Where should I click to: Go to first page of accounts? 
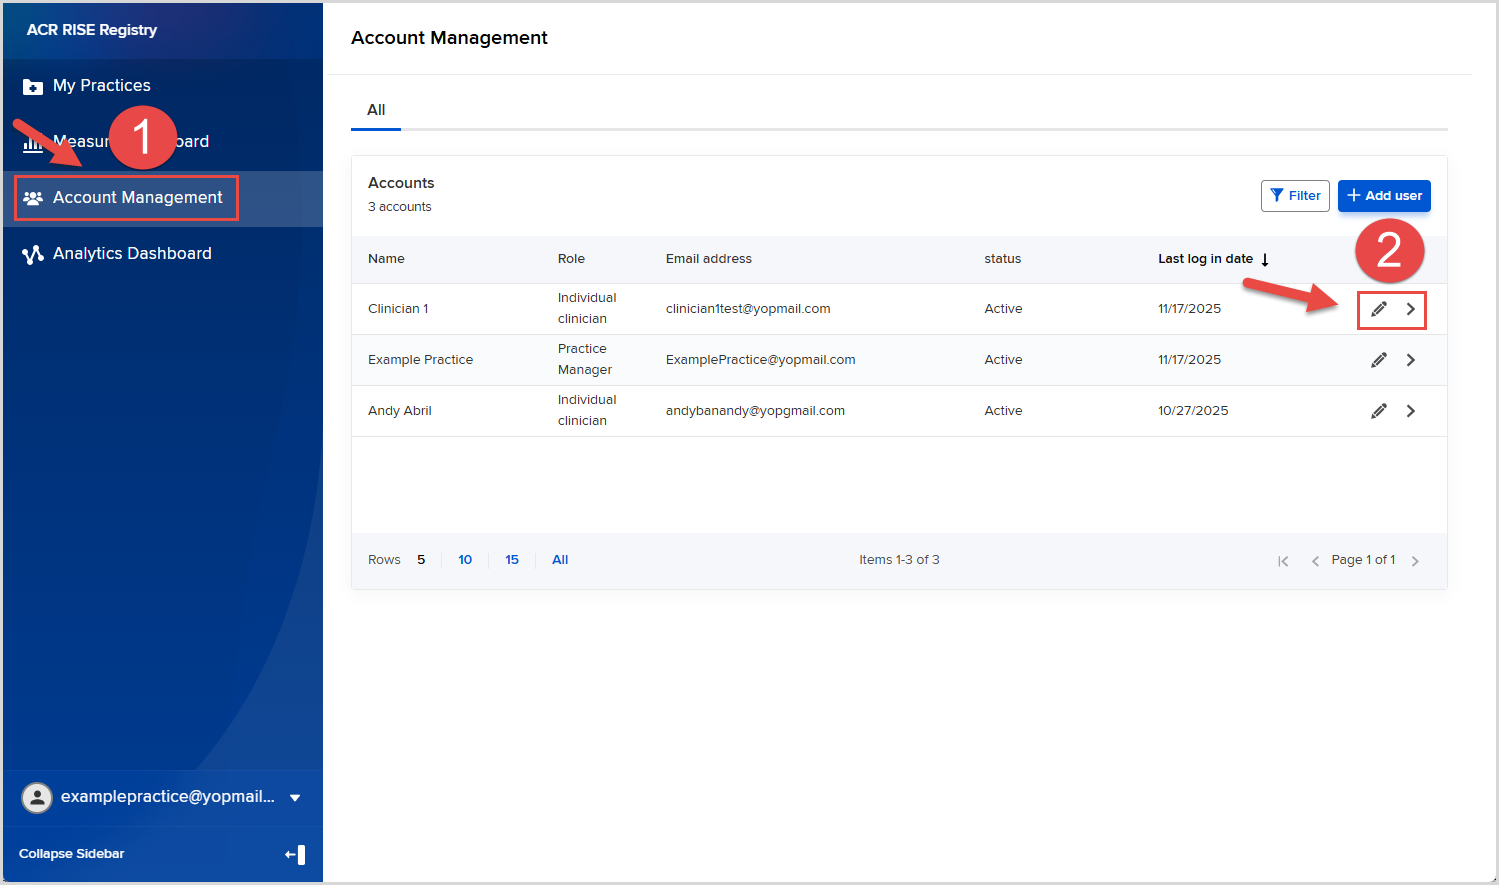pyautogui.click(x=1283, y=561)
